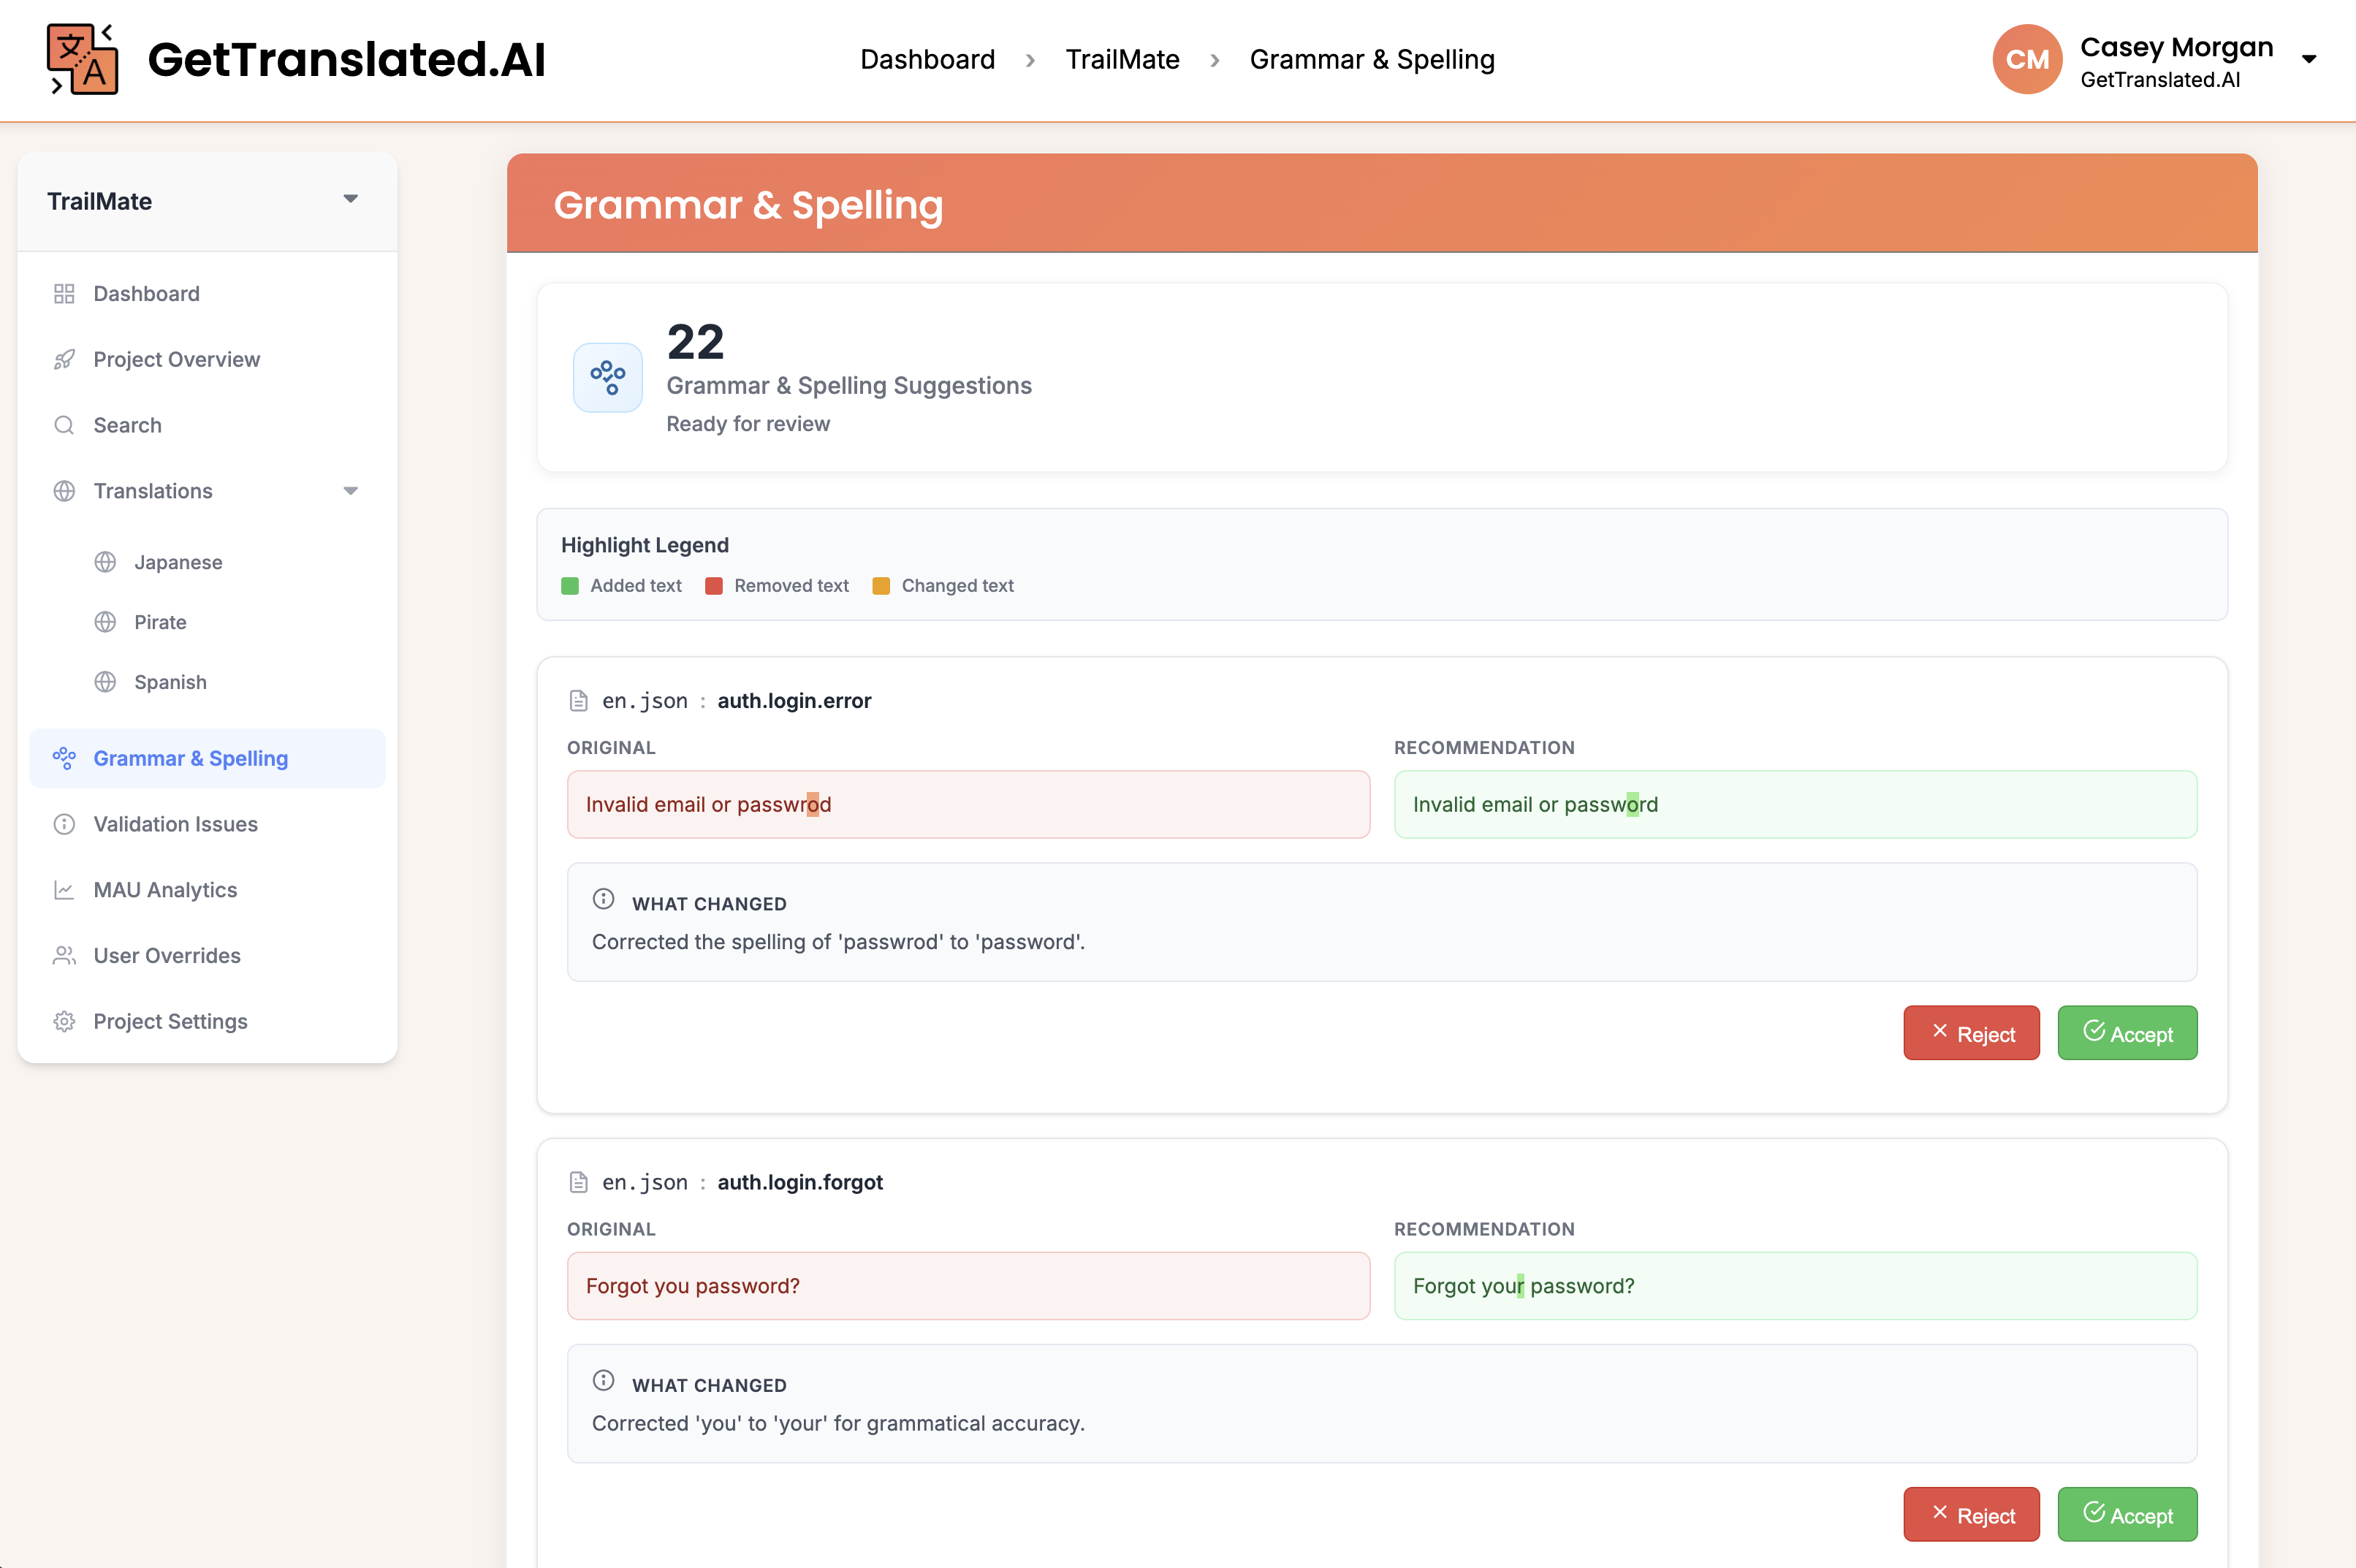This screenshot has height=1568, width=2356.
Task: Navigate to Dashboard in the breadcrumb
Action: pos(927,59)
